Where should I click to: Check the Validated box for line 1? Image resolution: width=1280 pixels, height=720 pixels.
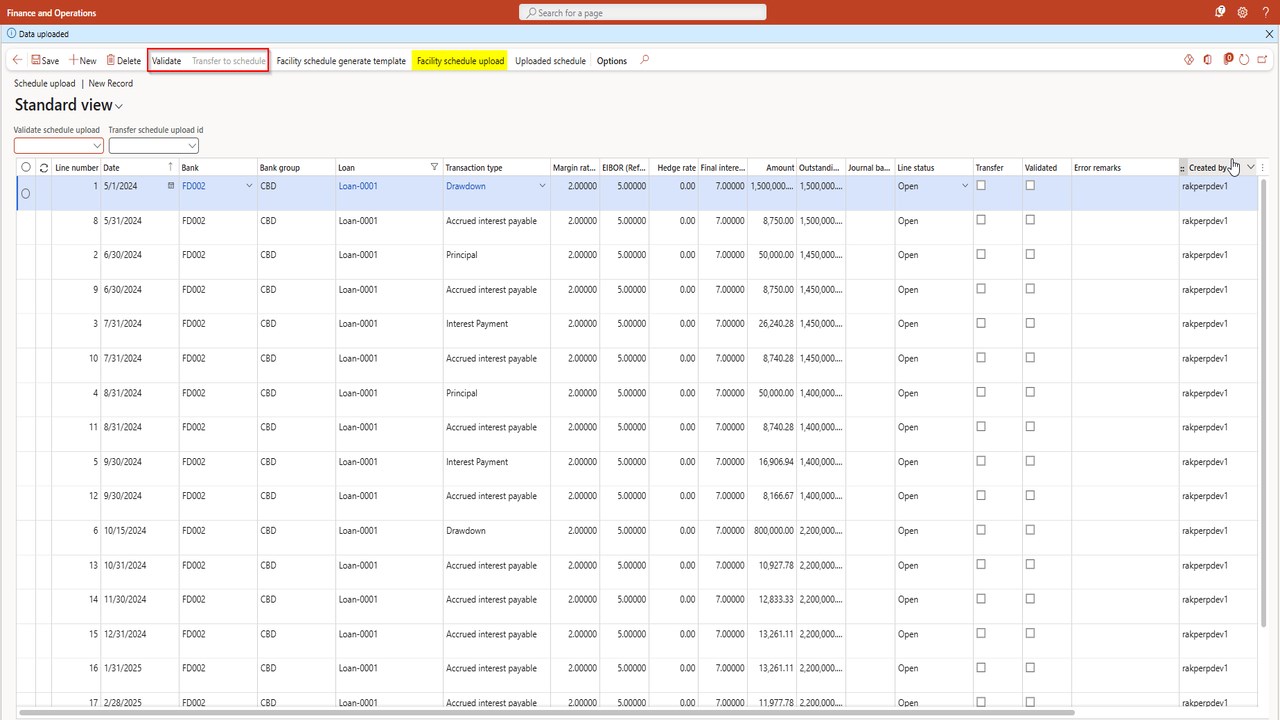click(x=1030, y=186)
